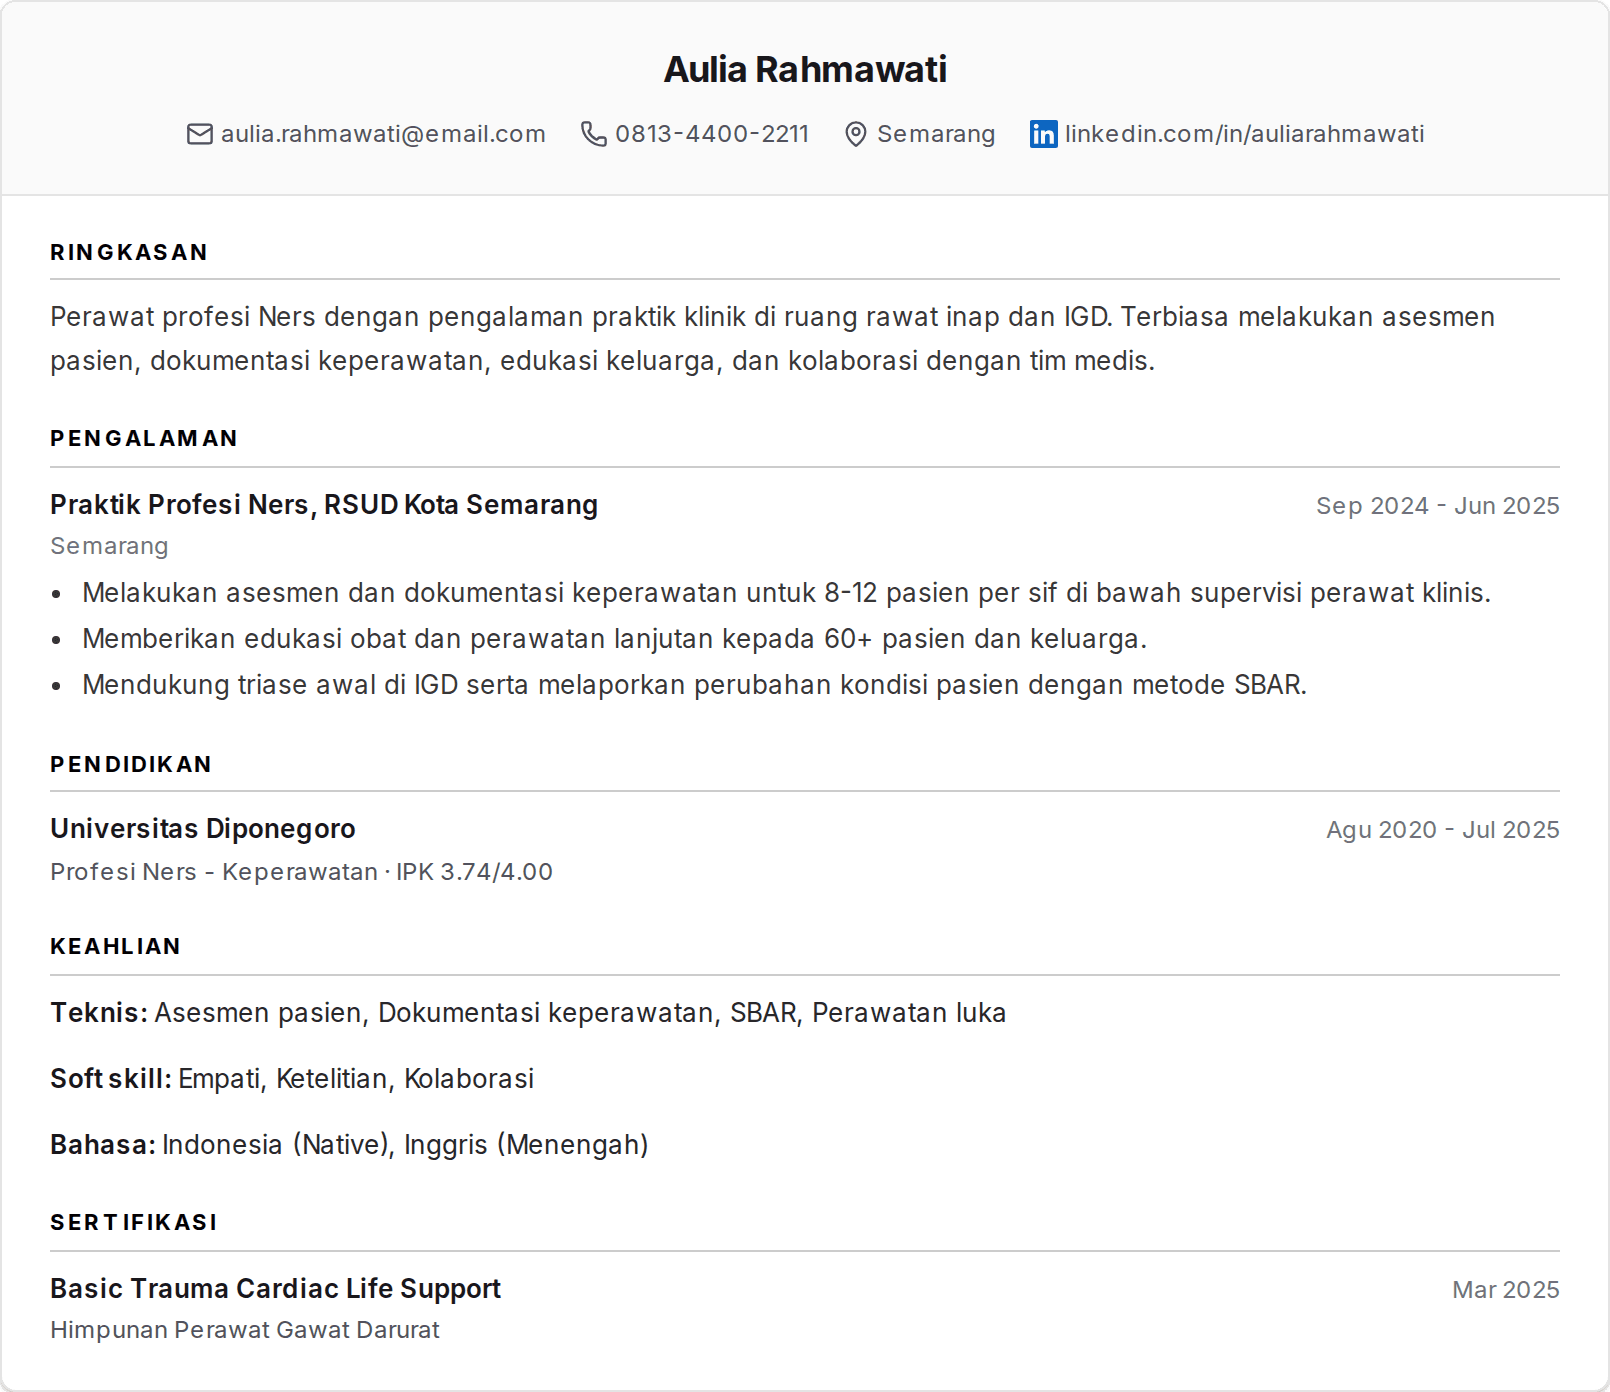The image size is (1610, 1392).
Task: Click the PENDIDIKAN section heading
Action: (131, 764)
